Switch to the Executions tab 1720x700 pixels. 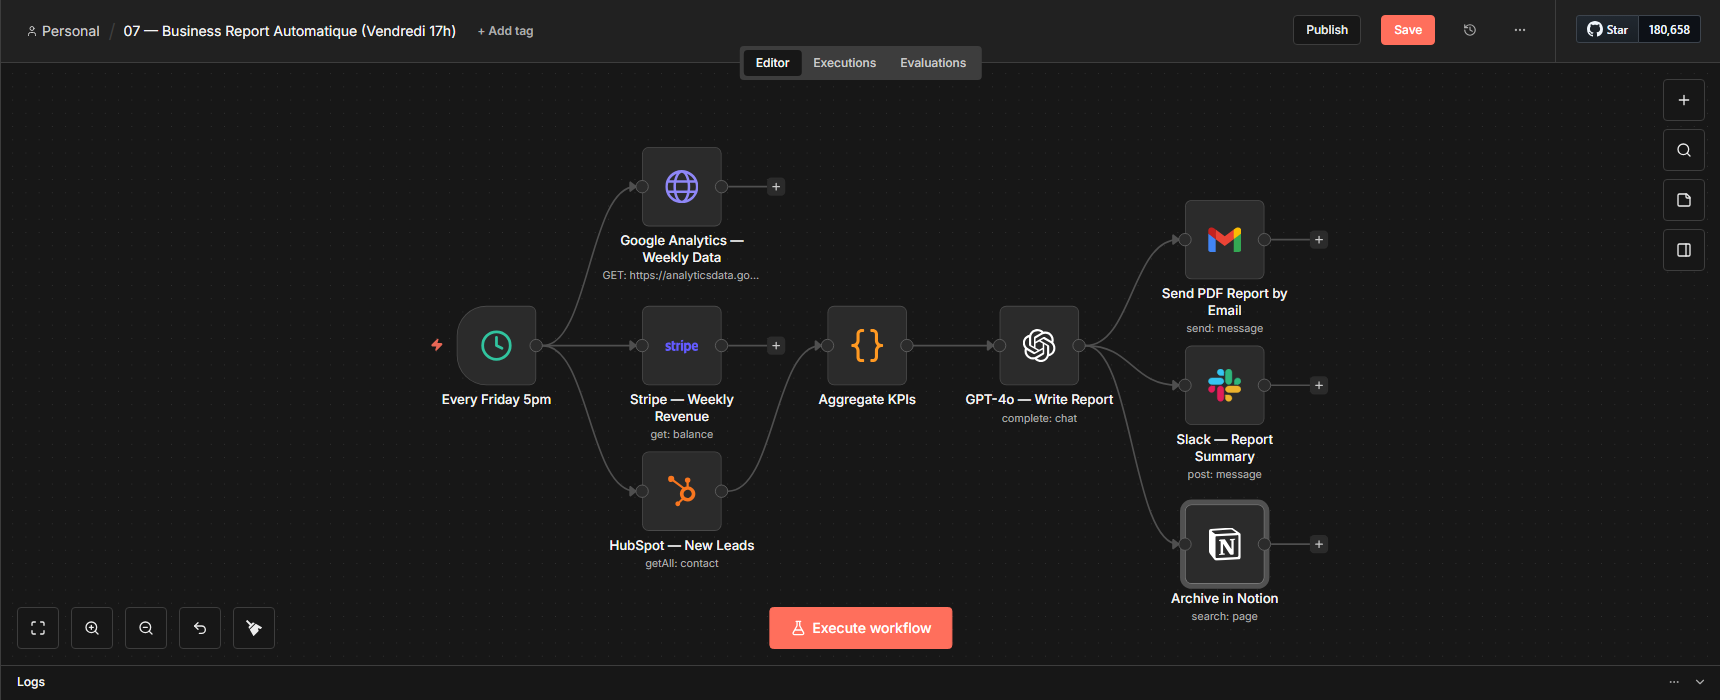click(x=845, y=63)
